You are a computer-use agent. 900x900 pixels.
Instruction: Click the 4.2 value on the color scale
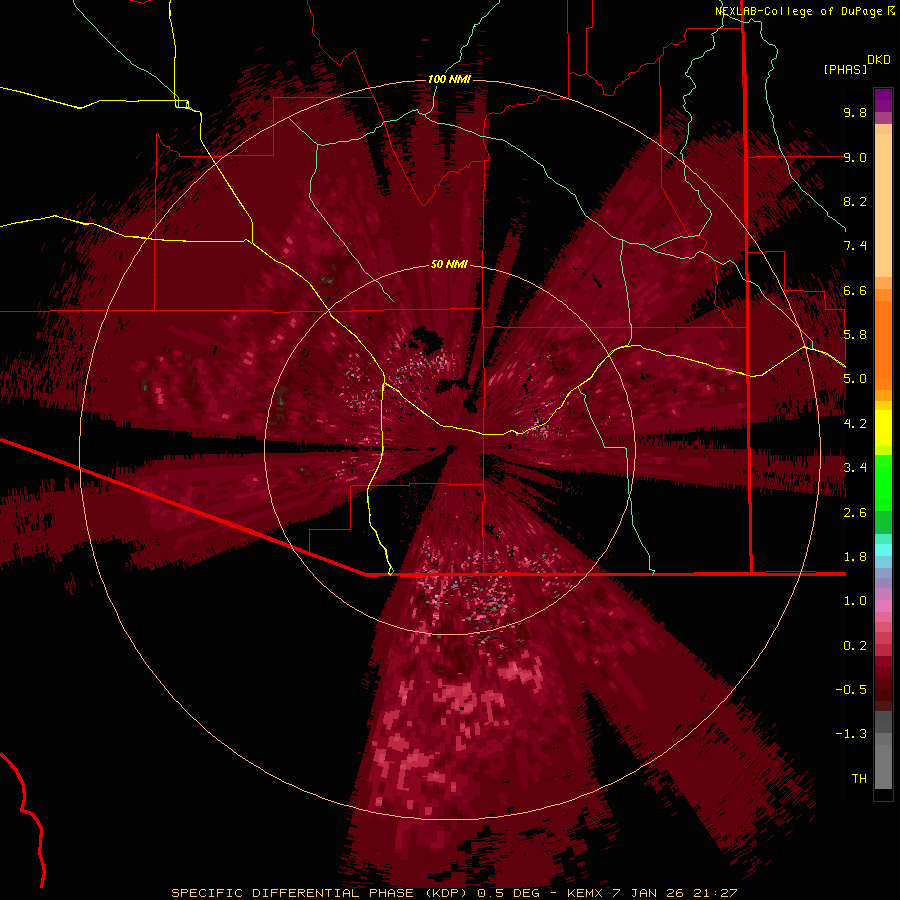(855, 424)
